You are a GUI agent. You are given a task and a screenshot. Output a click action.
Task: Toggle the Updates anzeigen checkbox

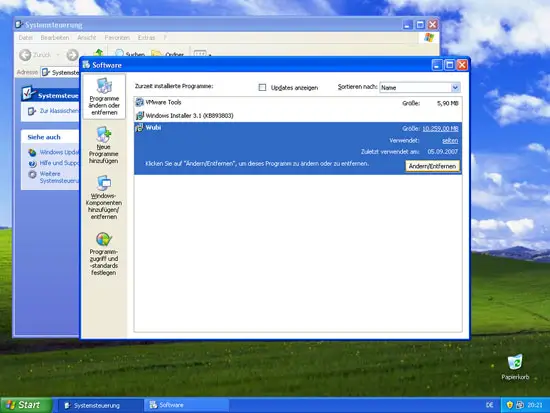click(x=262, y=87)
